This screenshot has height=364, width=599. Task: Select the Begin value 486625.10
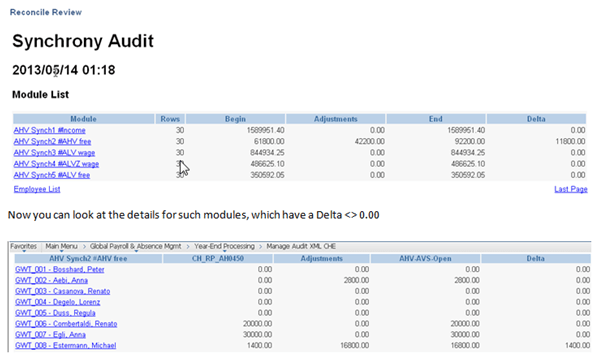click(267, 164)
